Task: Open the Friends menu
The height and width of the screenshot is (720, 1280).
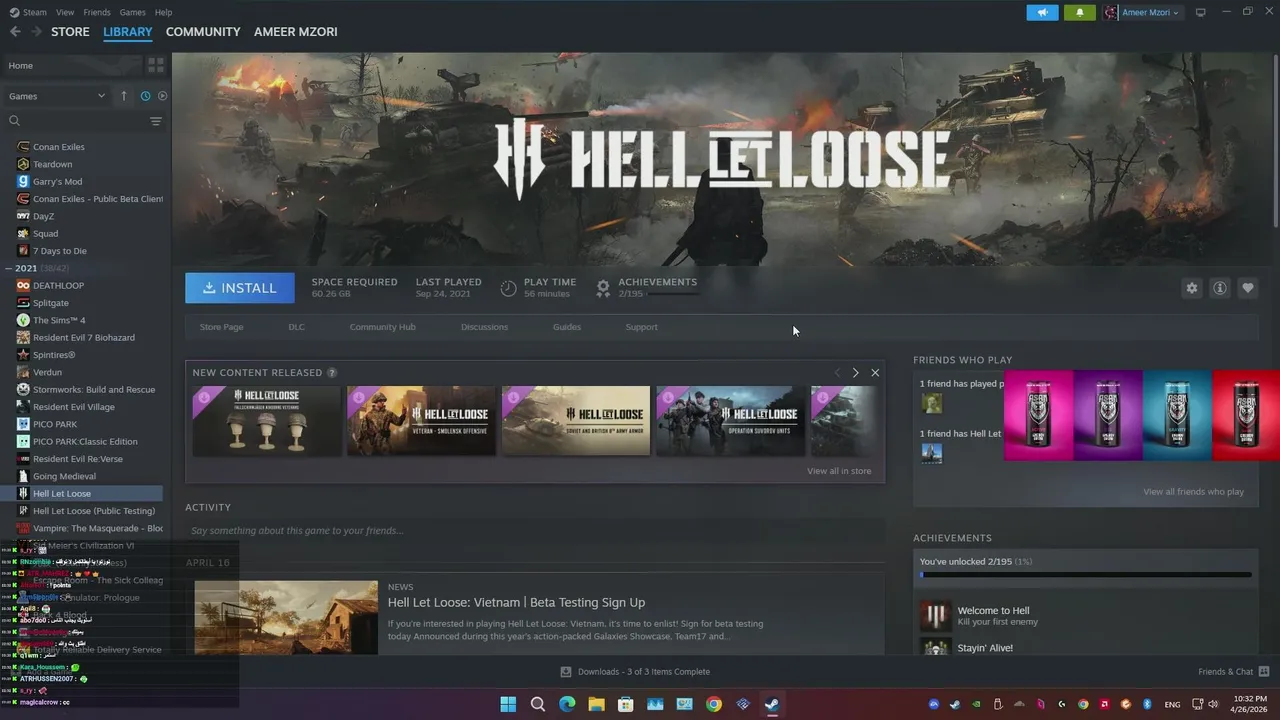Action: (97, 12)
